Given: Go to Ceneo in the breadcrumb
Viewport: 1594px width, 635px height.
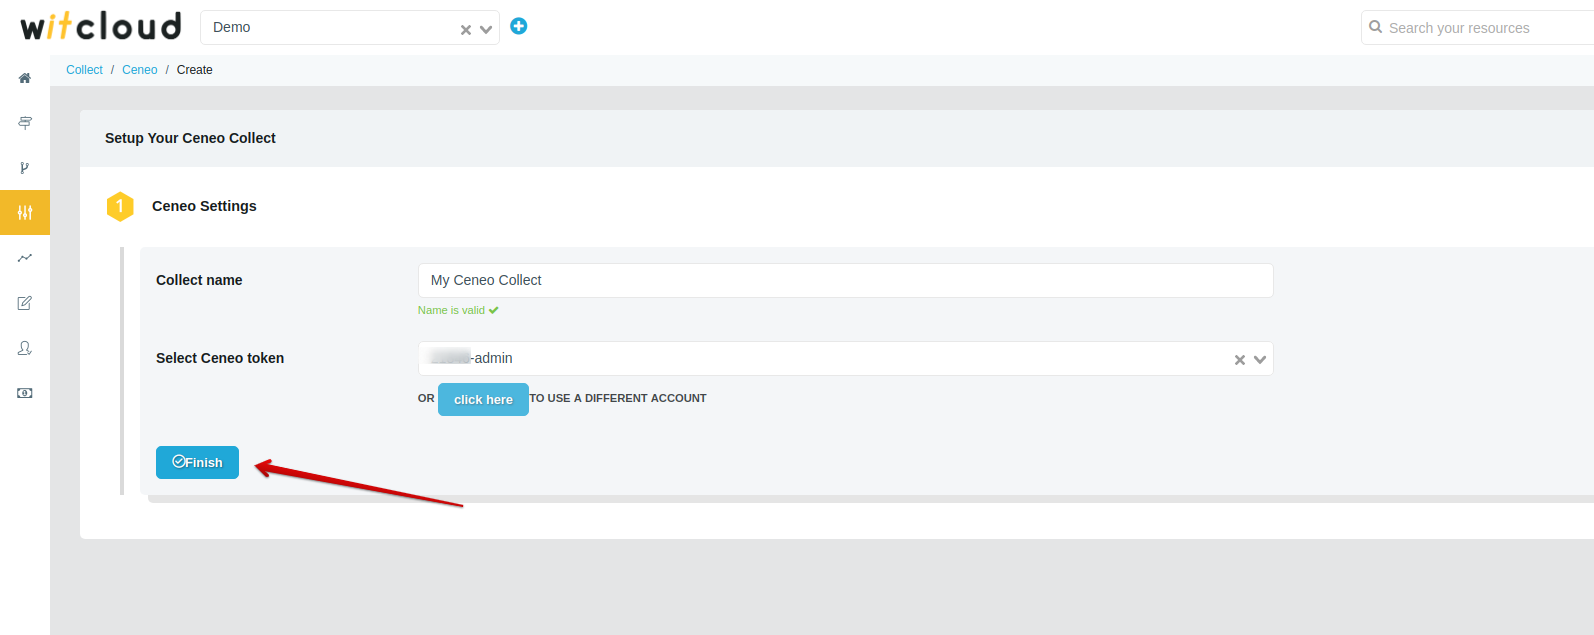Looking at the screenshot, I should tap(140, 70).
